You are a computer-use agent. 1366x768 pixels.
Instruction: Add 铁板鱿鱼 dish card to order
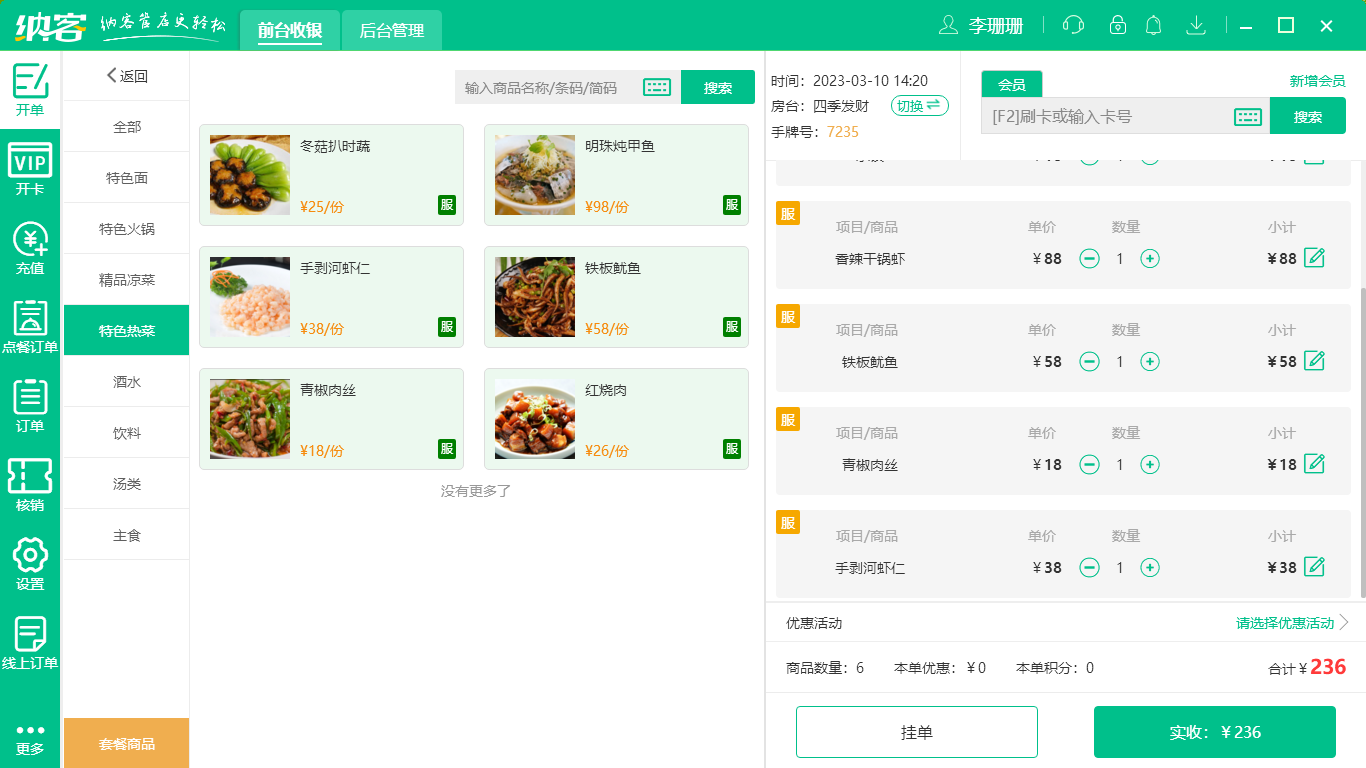[x=616, y=297]
